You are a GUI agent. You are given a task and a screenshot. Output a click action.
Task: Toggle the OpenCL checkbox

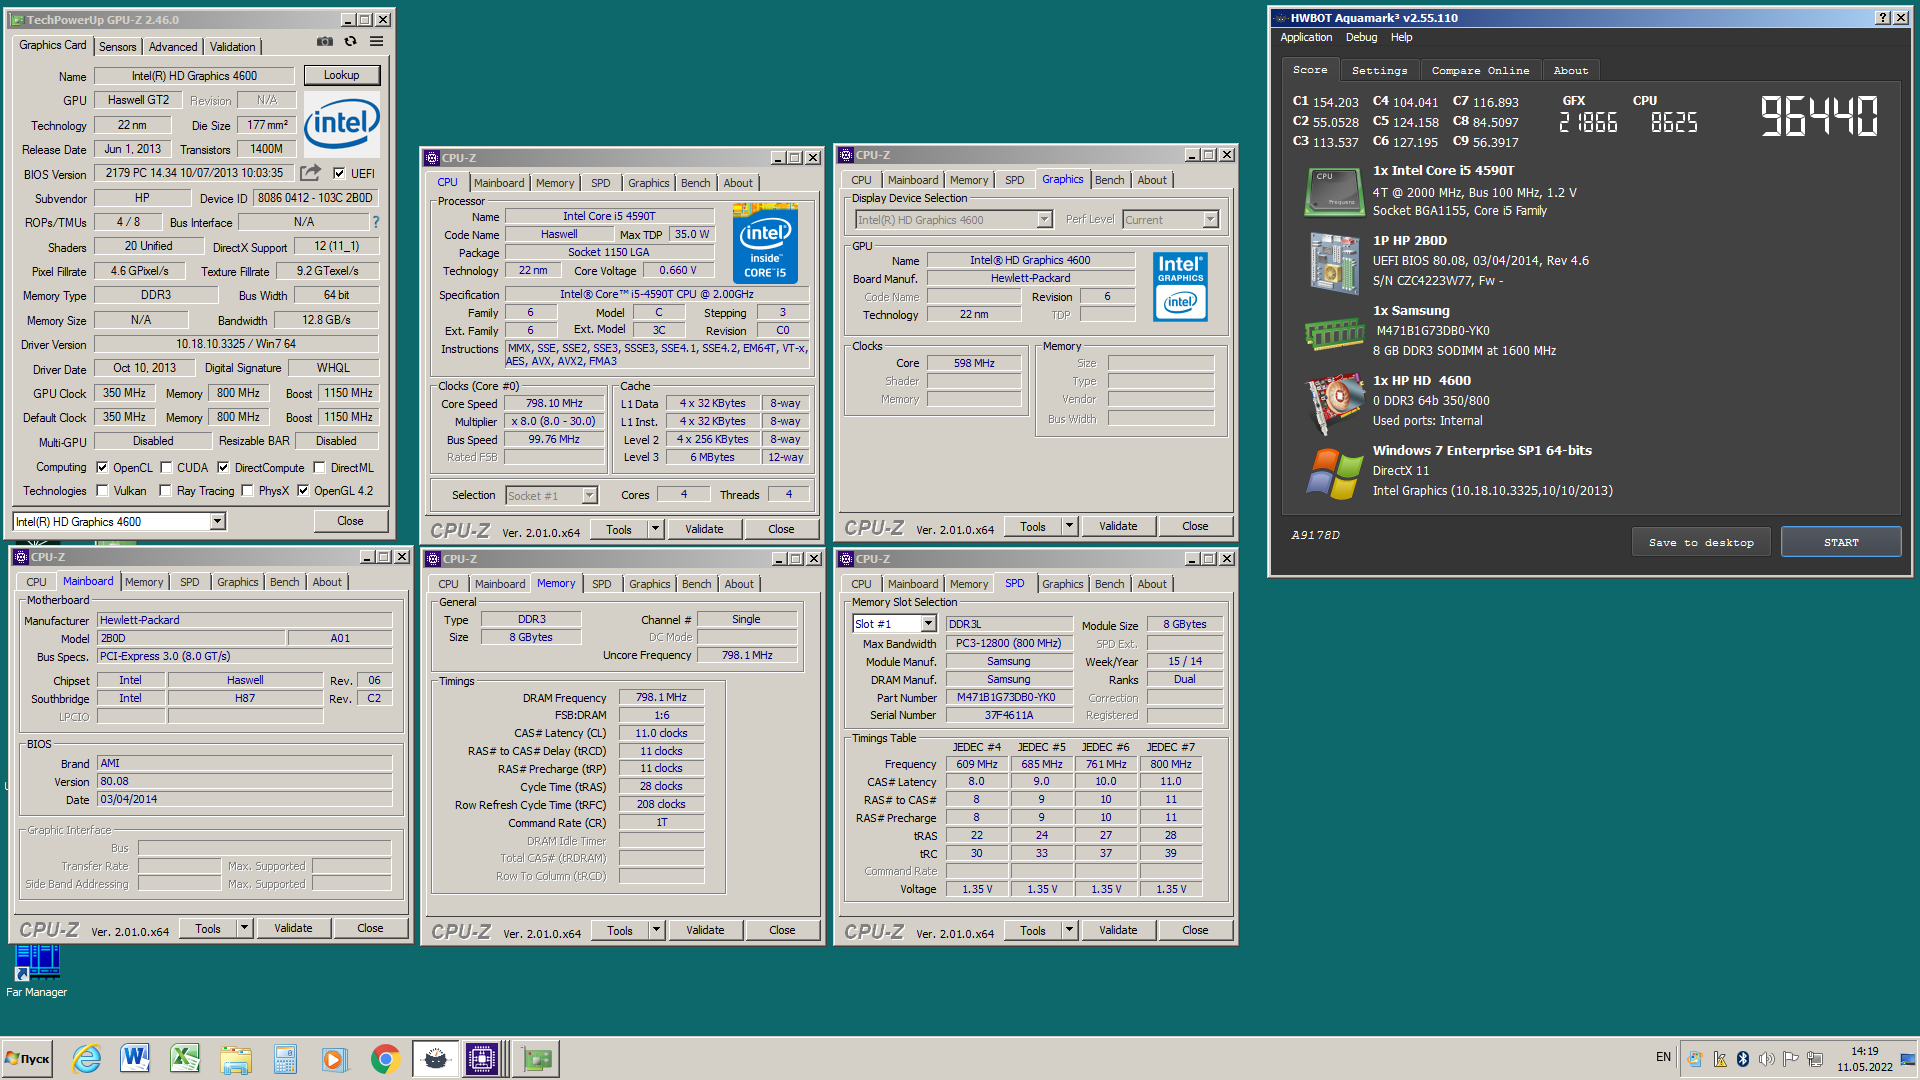tap(102, 467)
